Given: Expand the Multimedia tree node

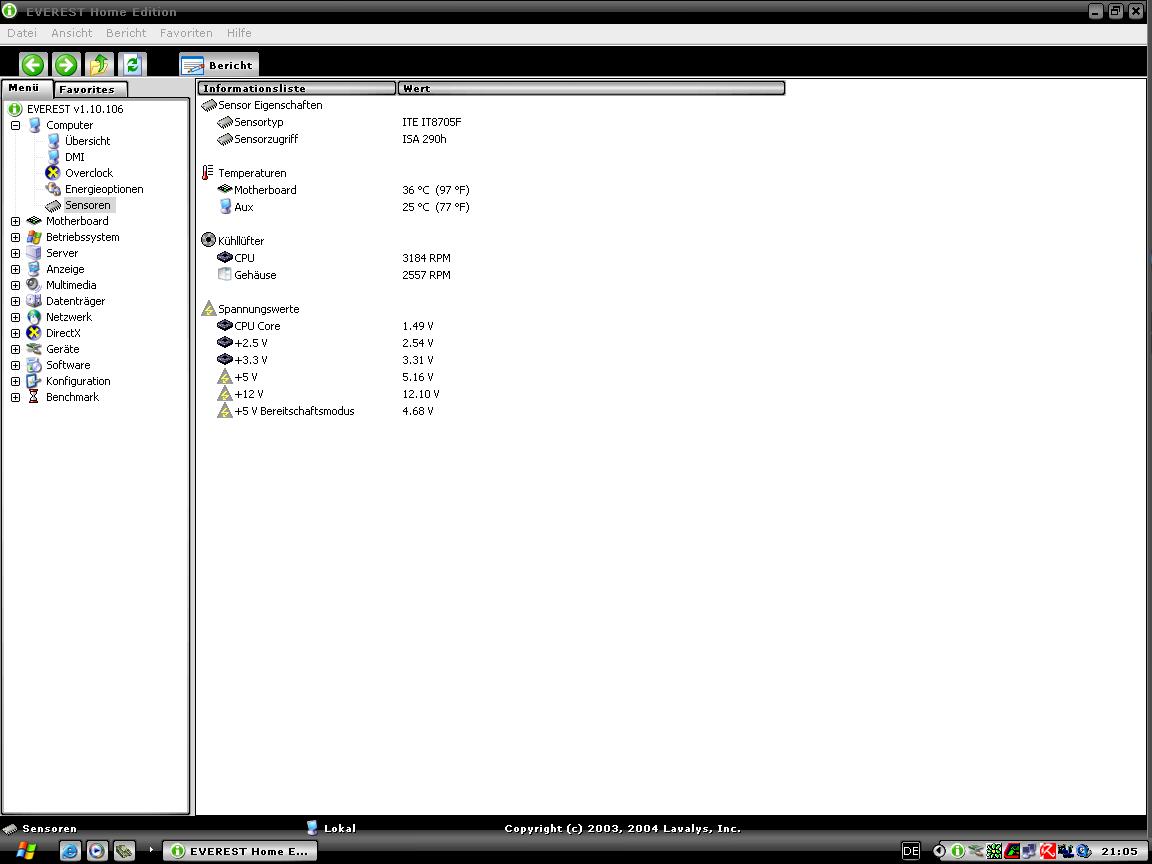Looking at the screenshot, I should [x=15, y=285].
